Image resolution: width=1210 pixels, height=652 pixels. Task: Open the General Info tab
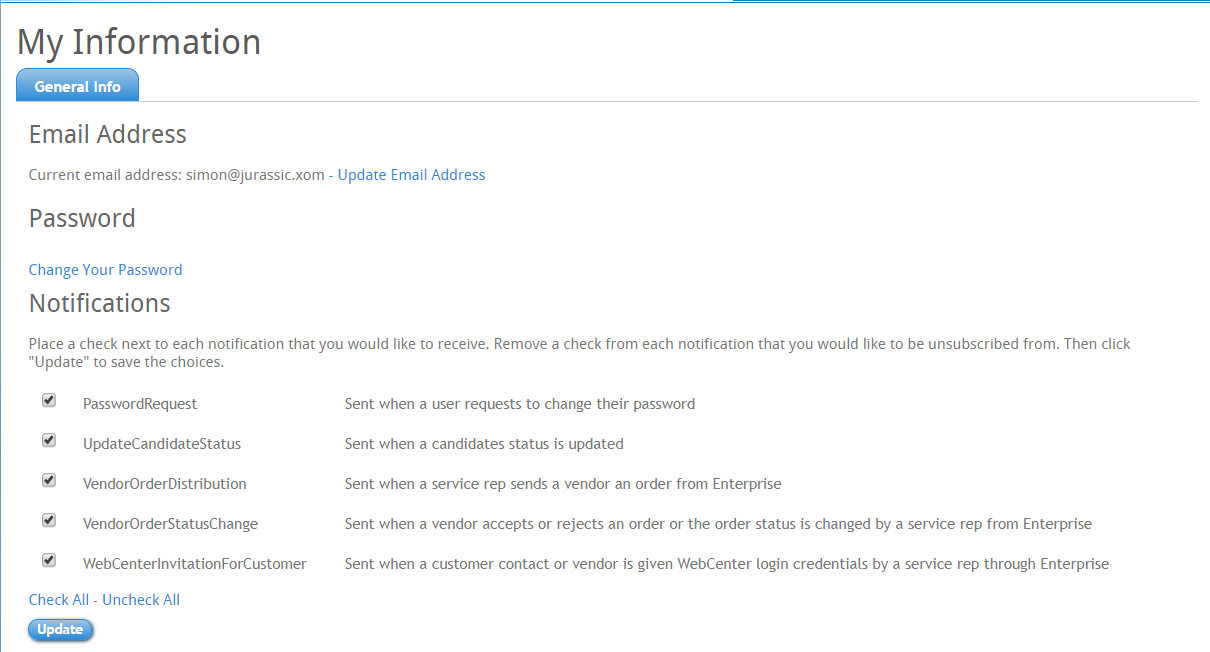pos(77,87)
